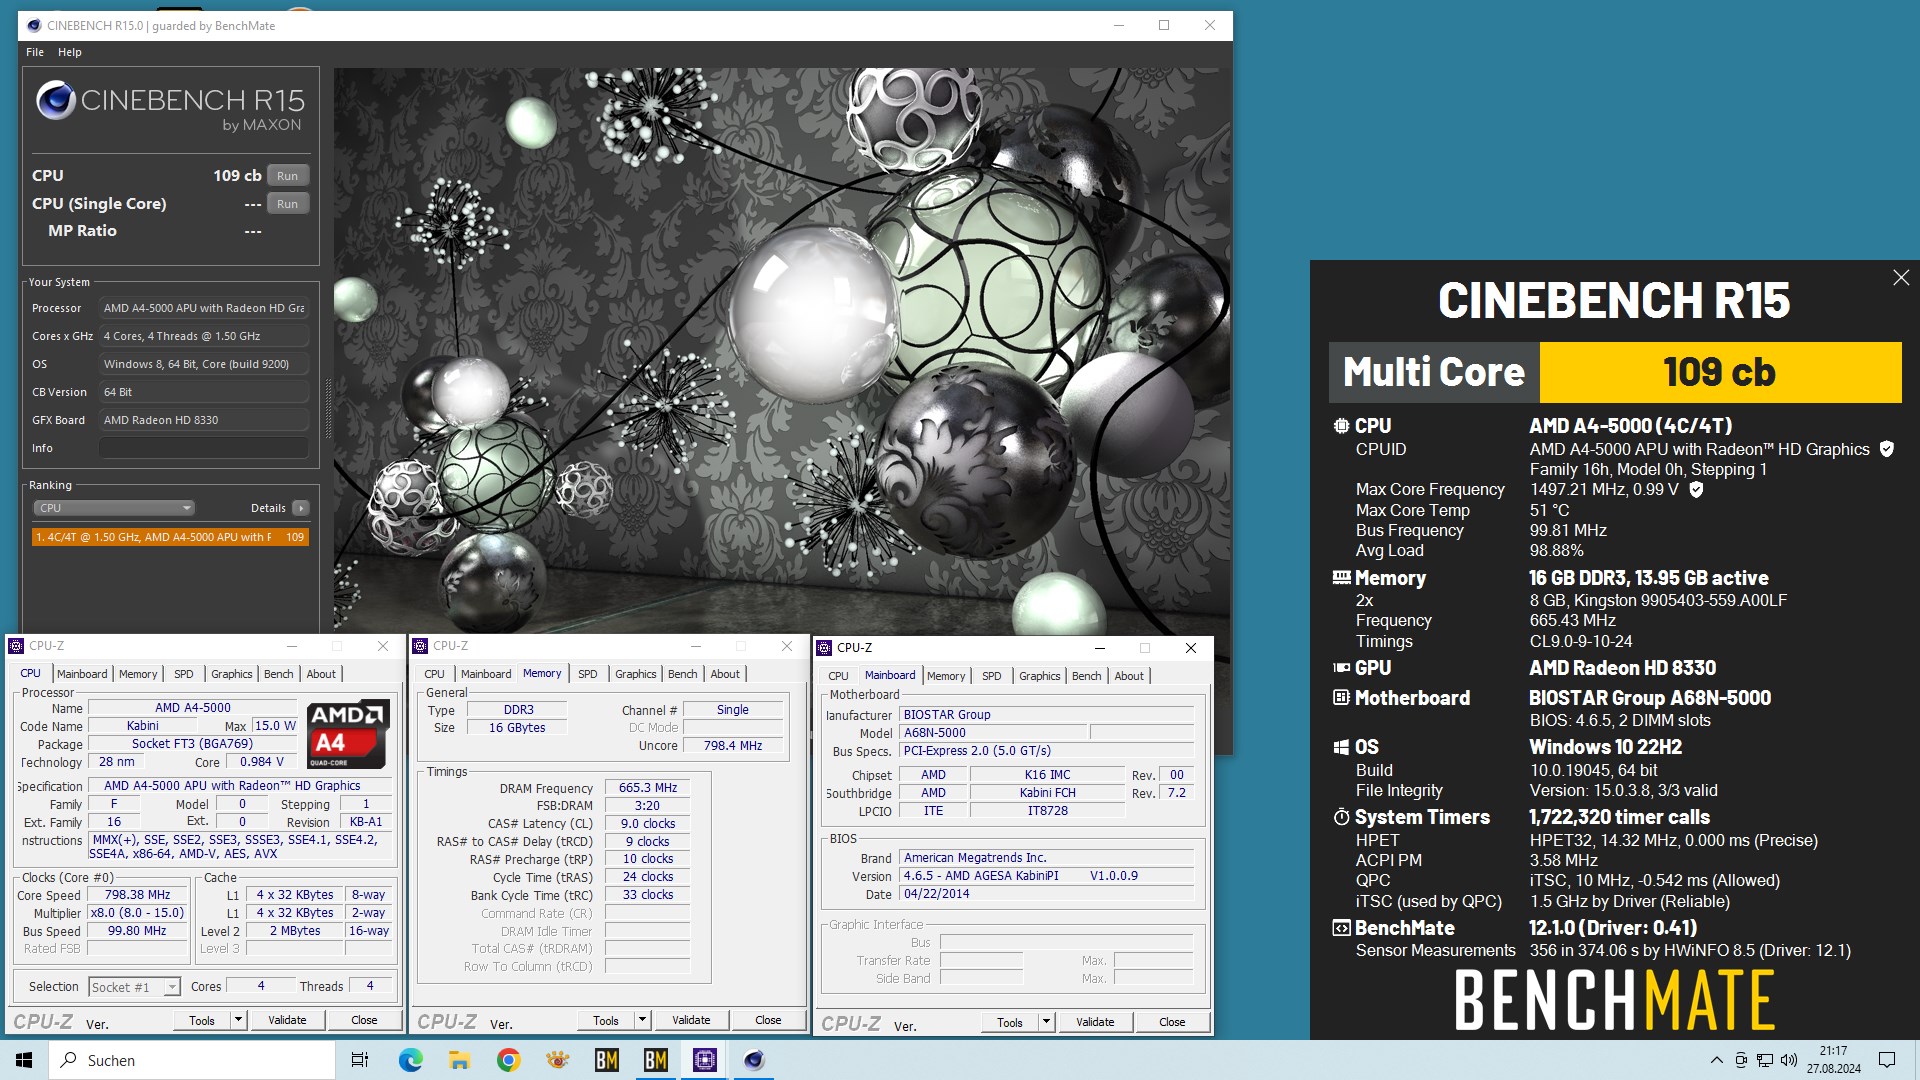Image resolution: width=1920 pixels, height=1080 pixels.
Task: Click the Windows taskbar search box
Action: click(x=192, y=1060)
